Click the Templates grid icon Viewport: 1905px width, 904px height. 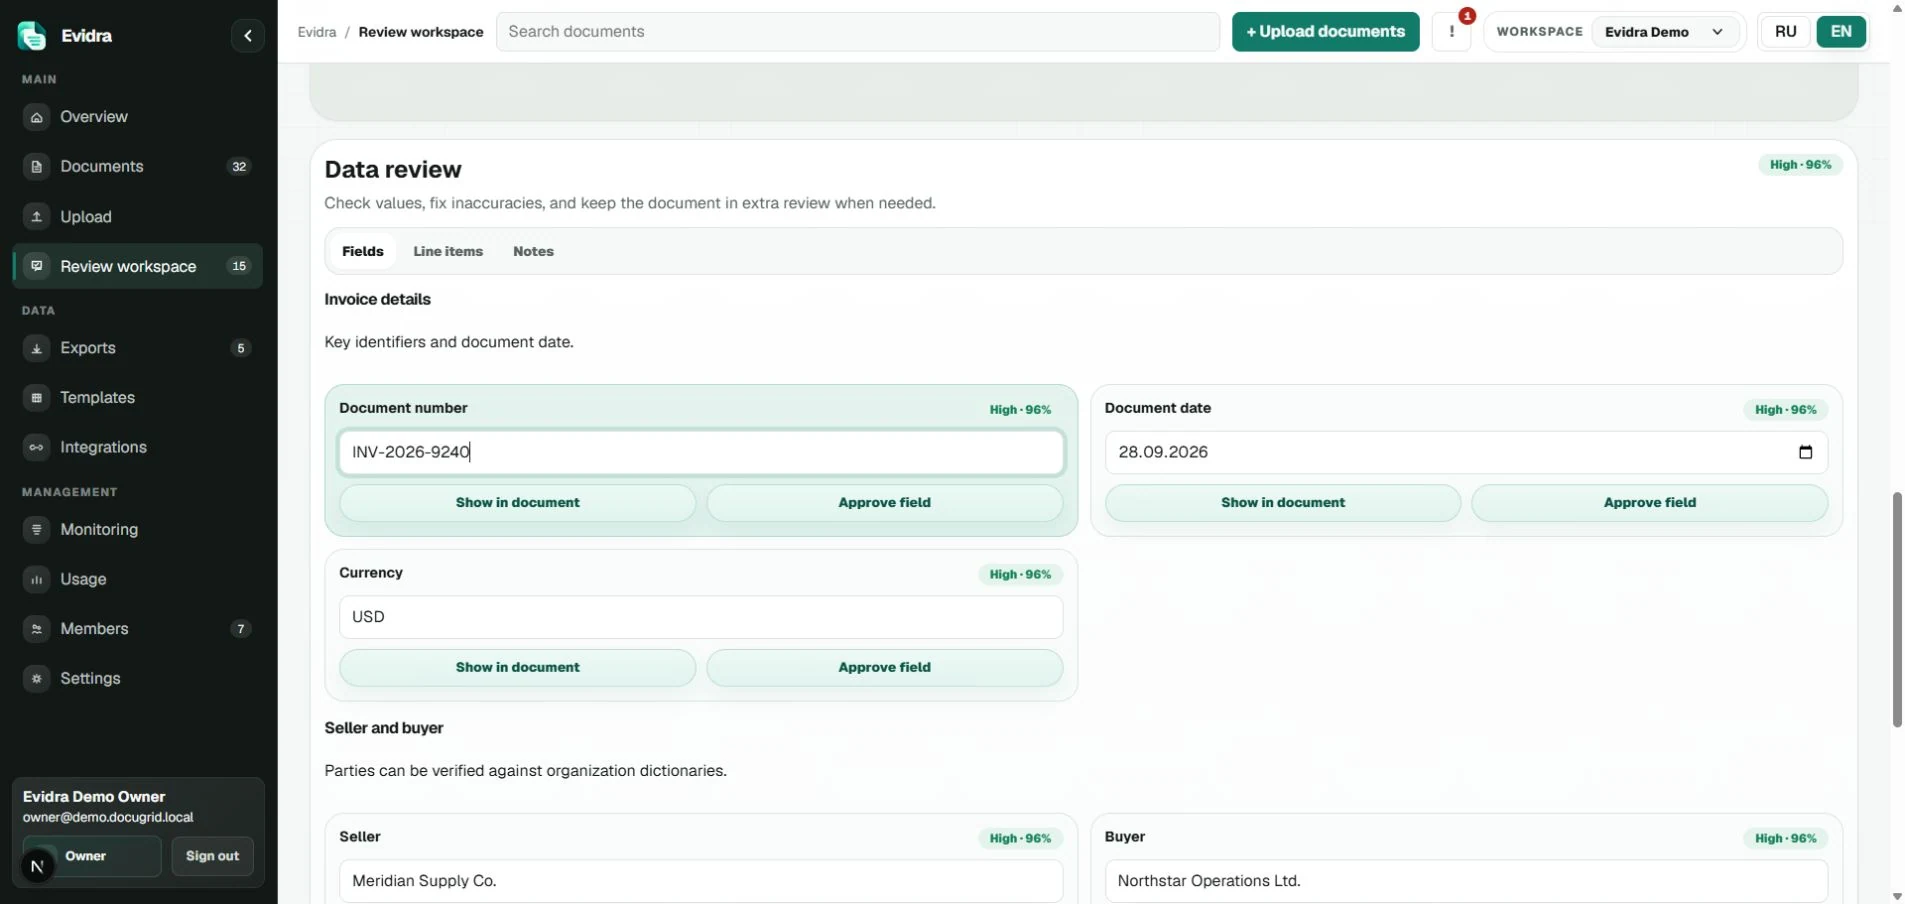36,398
